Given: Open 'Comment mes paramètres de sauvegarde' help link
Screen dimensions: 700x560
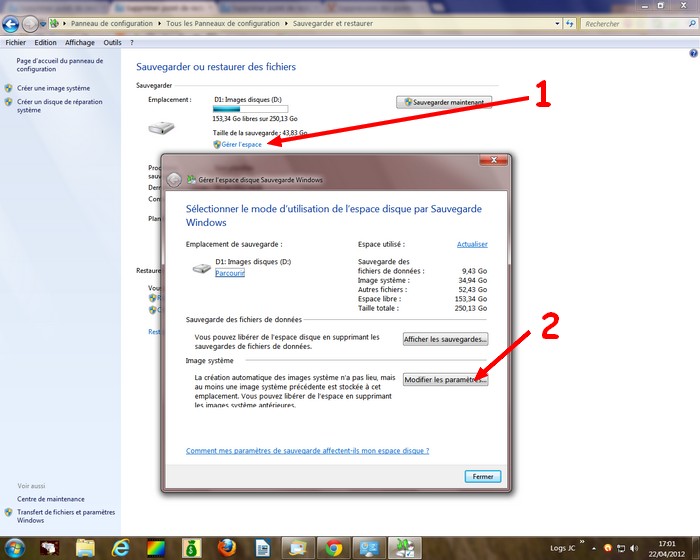Looking at the screenshot, I should [307, 451].
